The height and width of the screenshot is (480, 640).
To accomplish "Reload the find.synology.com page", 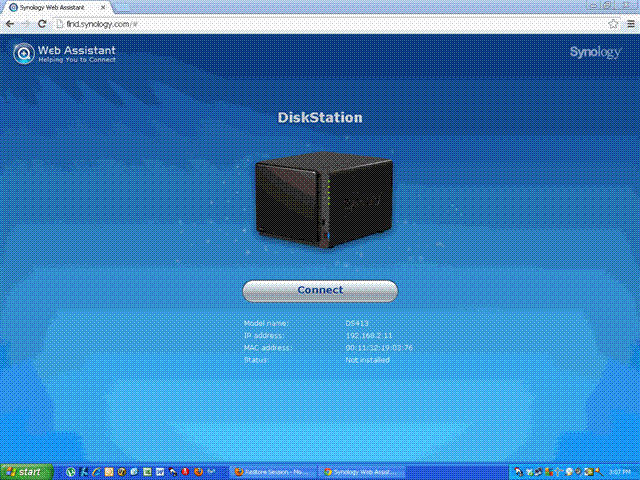I will (x=42, y=24).
